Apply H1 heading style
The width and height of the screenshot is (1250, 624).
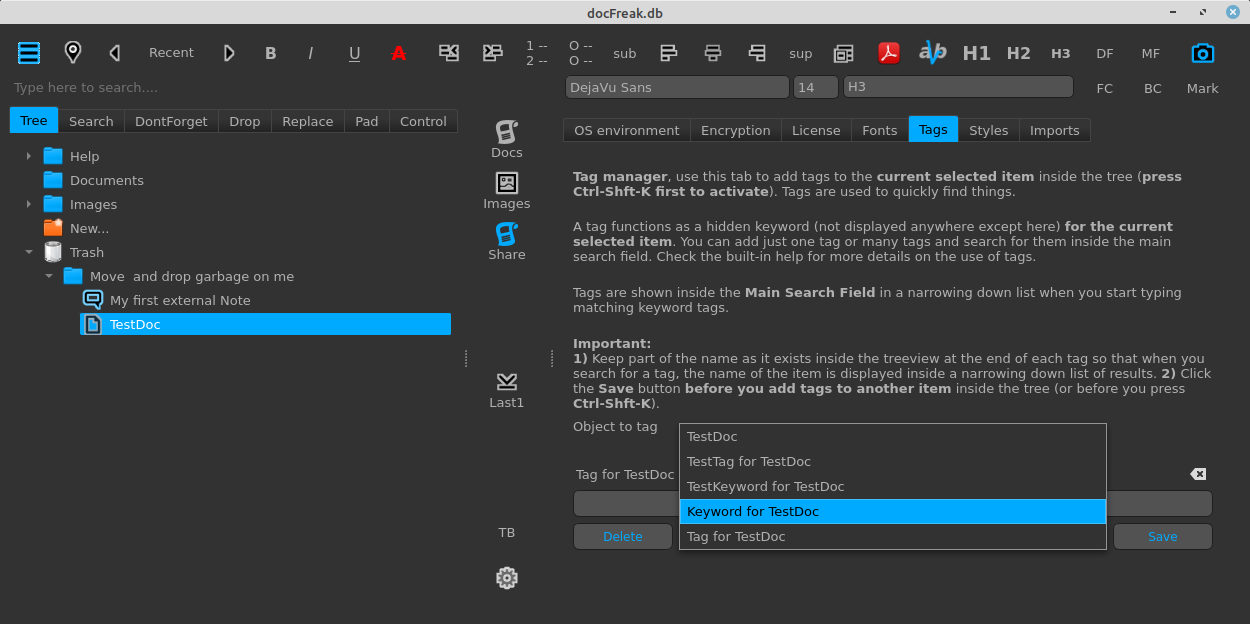pyautogui.click(x=976, y=54)
